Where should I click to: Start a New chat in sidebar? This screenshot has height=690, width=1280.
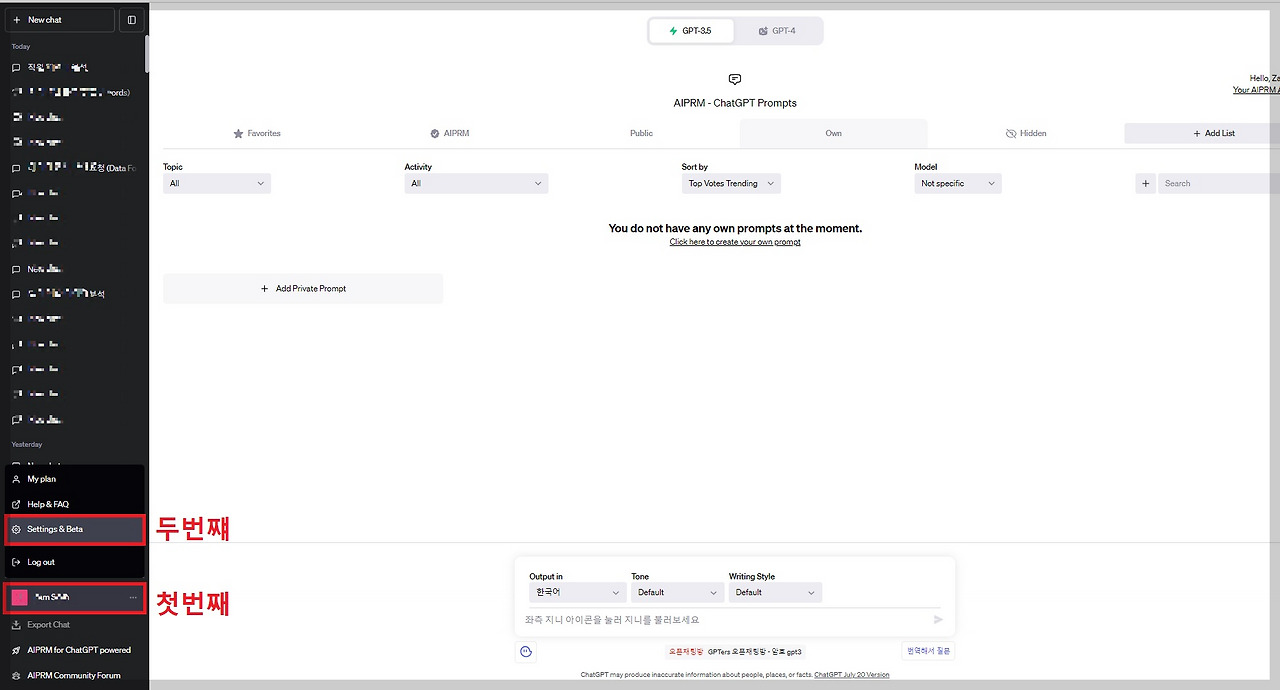click(59, 20)
